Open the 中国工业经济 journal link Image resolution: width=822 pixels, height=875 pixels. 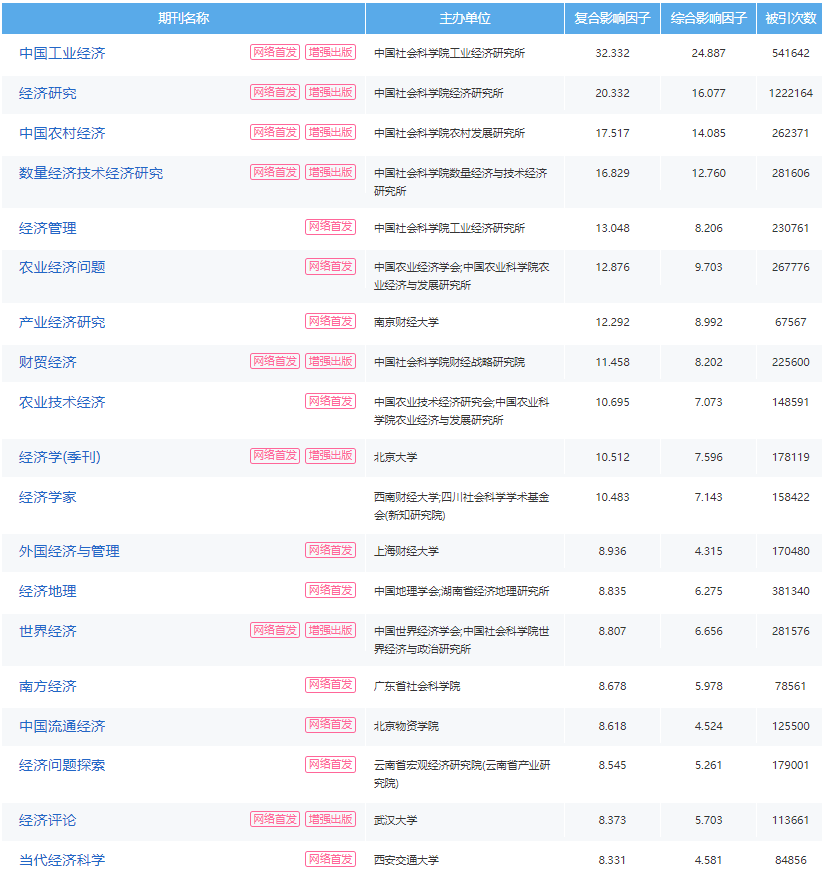point(62,53)
